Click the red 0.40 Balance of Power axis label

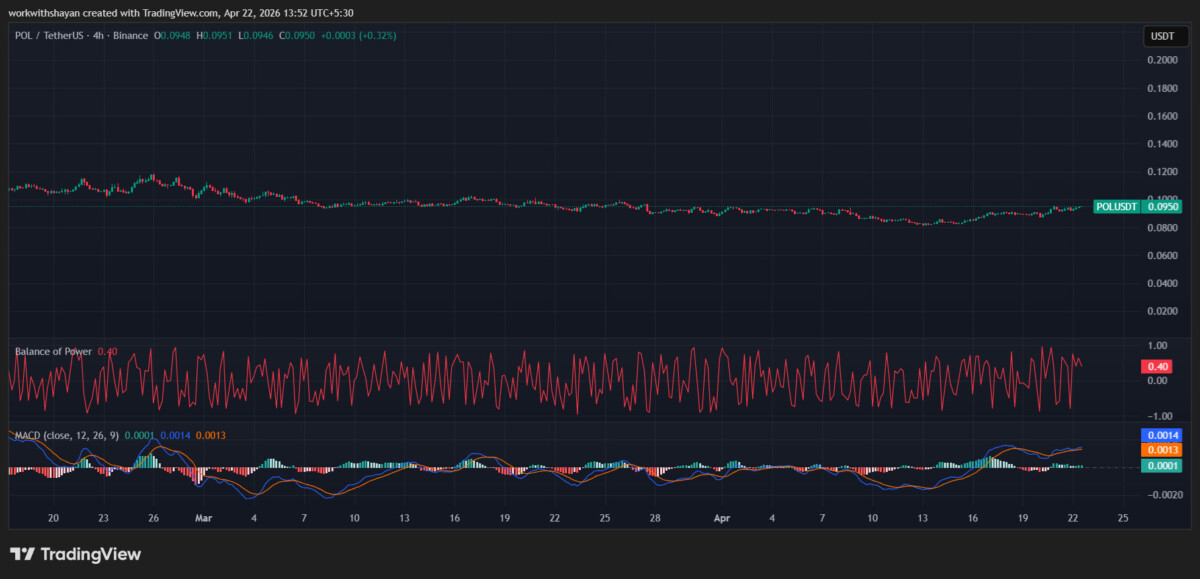[x=1155, y=367]
